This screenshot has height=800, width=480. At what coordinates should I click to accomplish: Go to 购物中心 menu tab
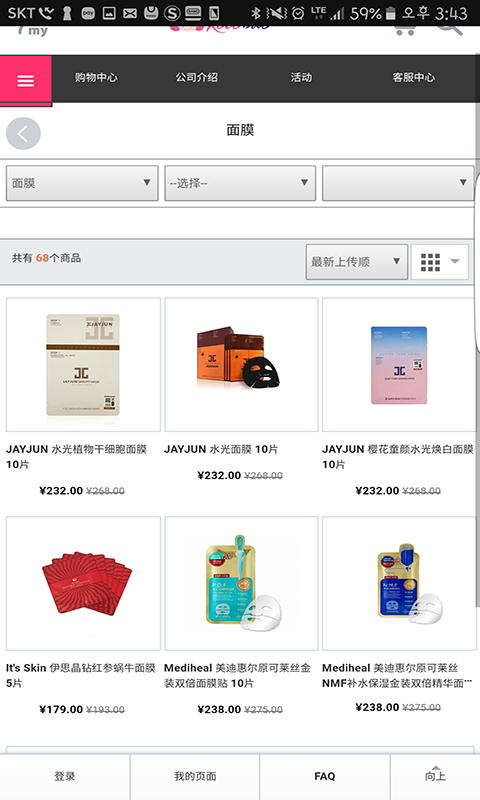[96, 78]
